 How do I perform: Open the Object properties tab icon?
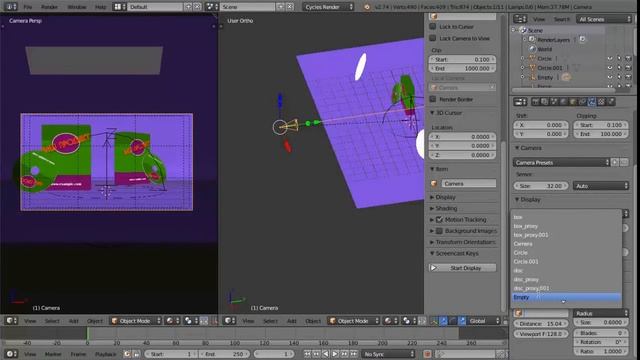pos(573,102)
